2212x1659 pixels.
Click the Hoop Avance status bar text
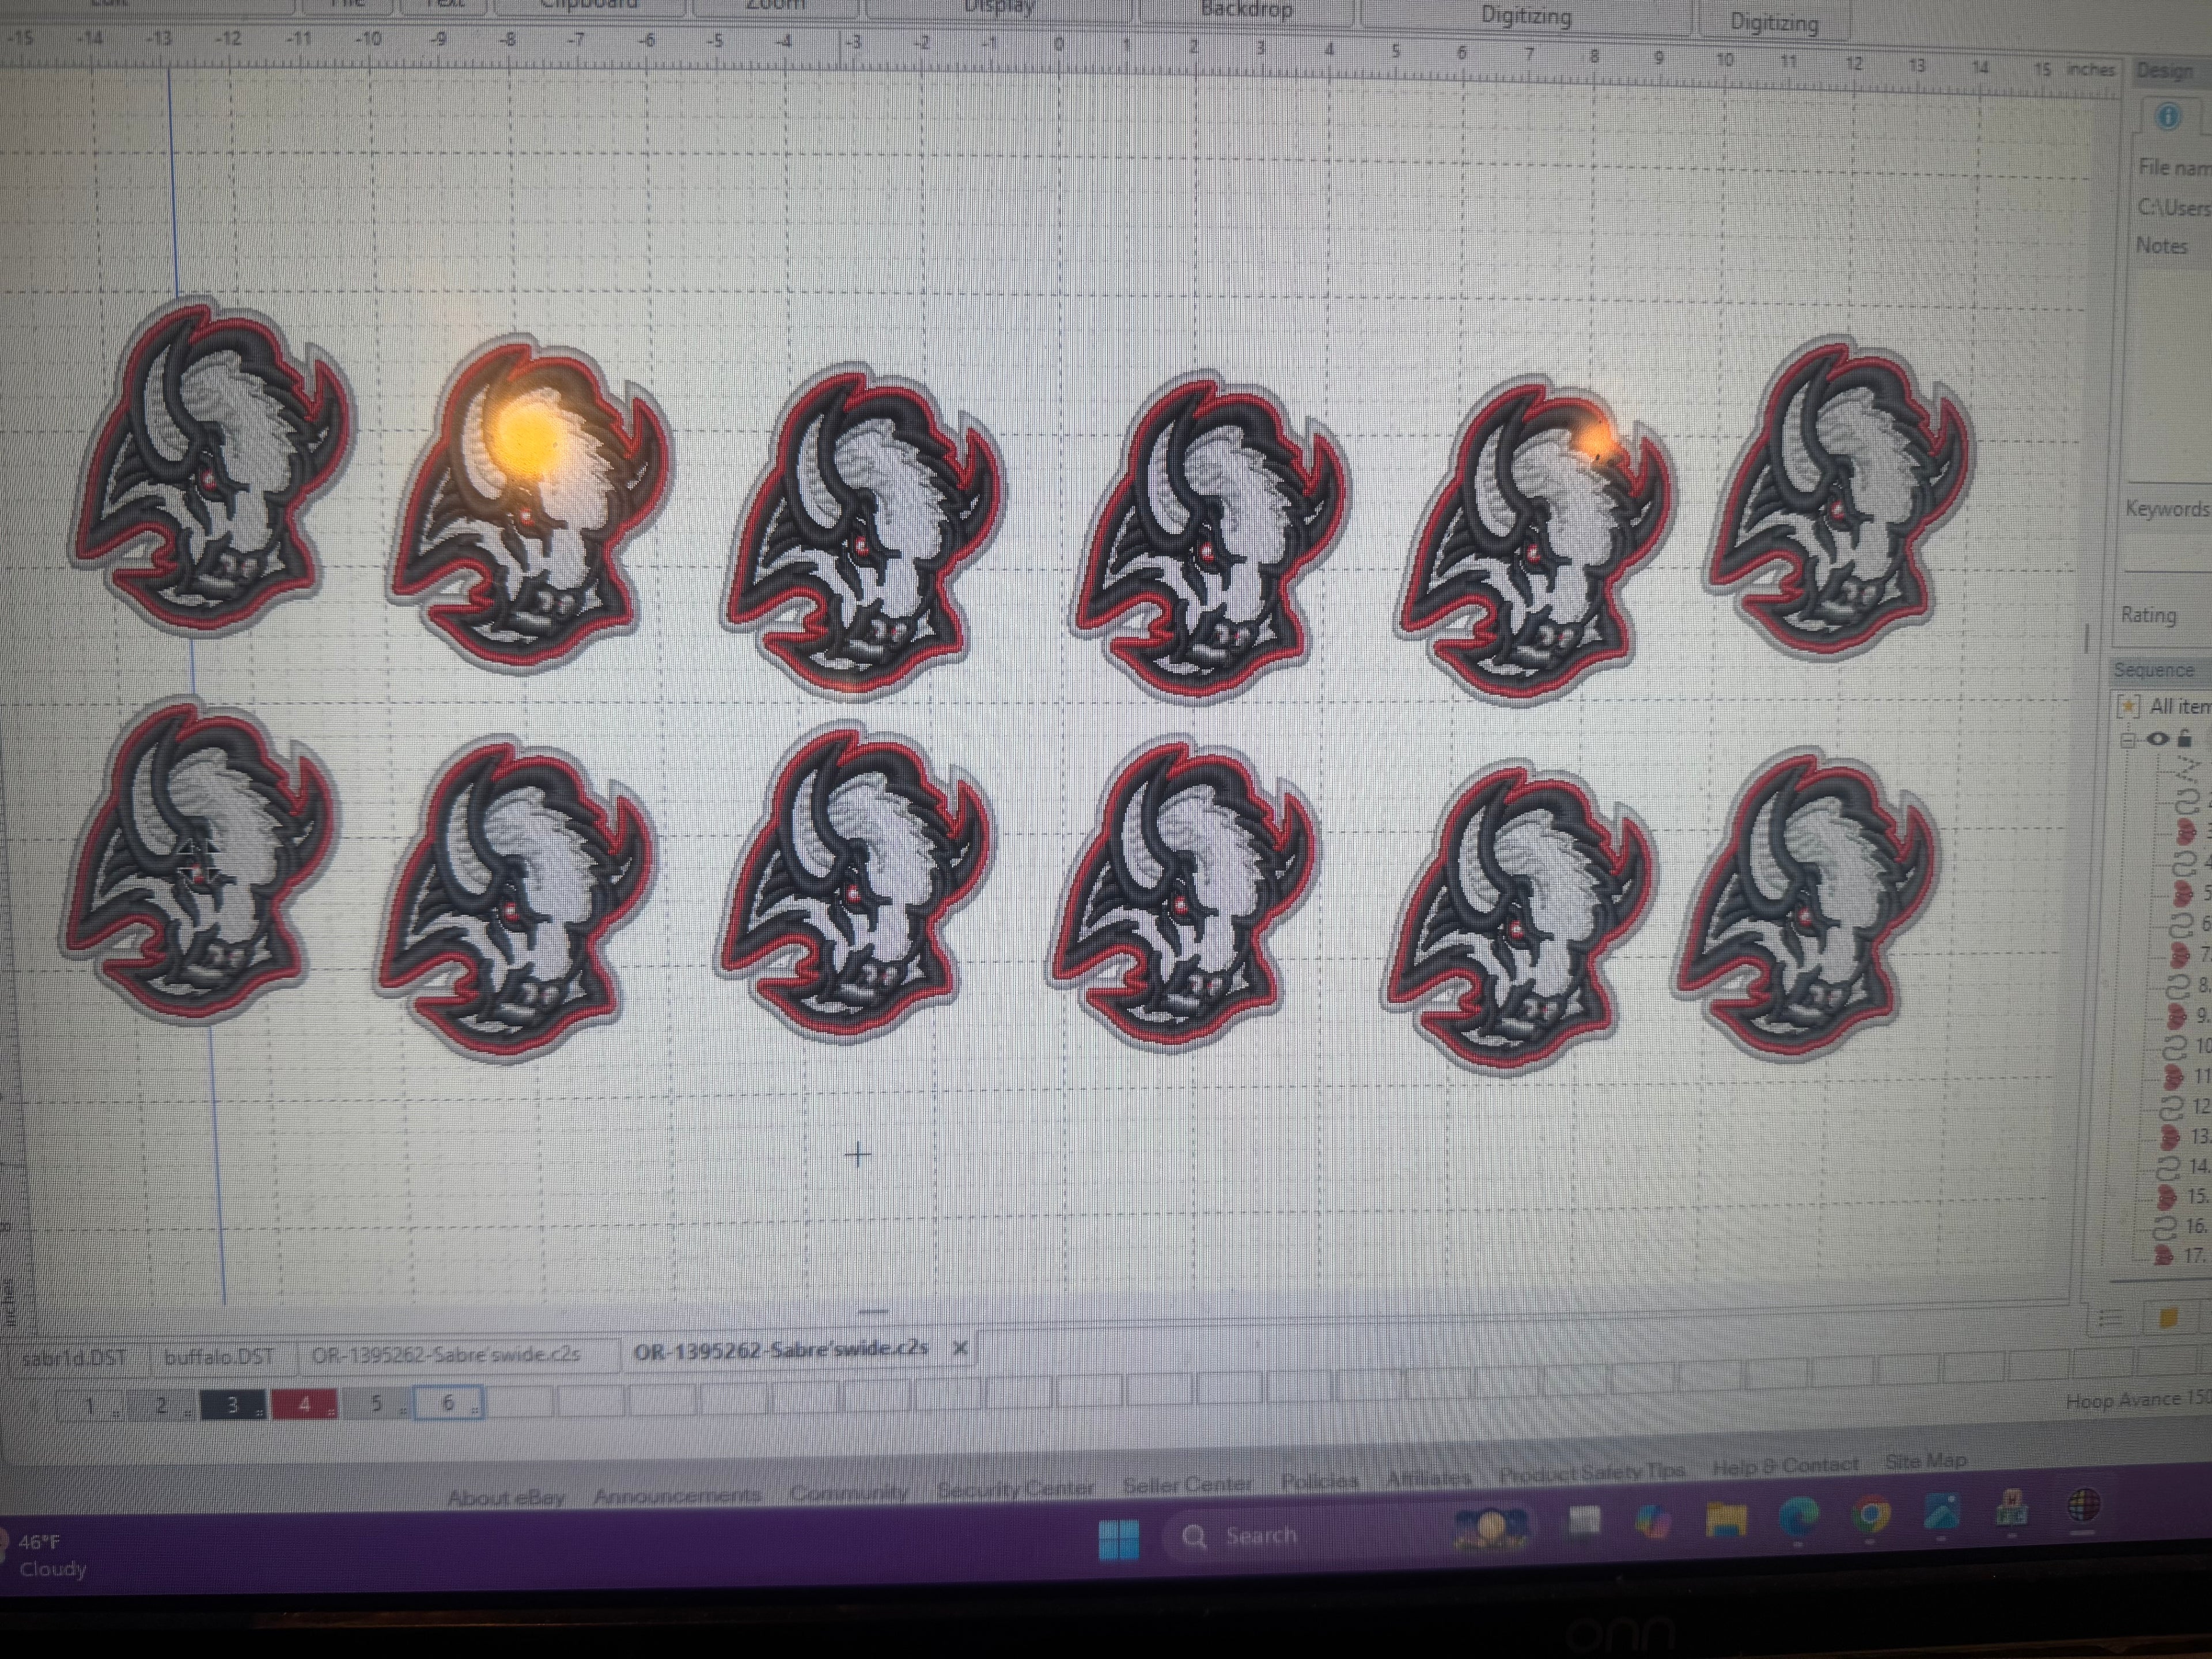click(x=2138, y=1400)
